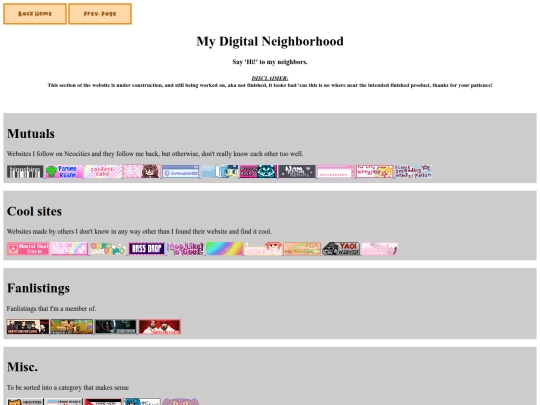Select the Cool sites section heading

[x=34, y=211]
